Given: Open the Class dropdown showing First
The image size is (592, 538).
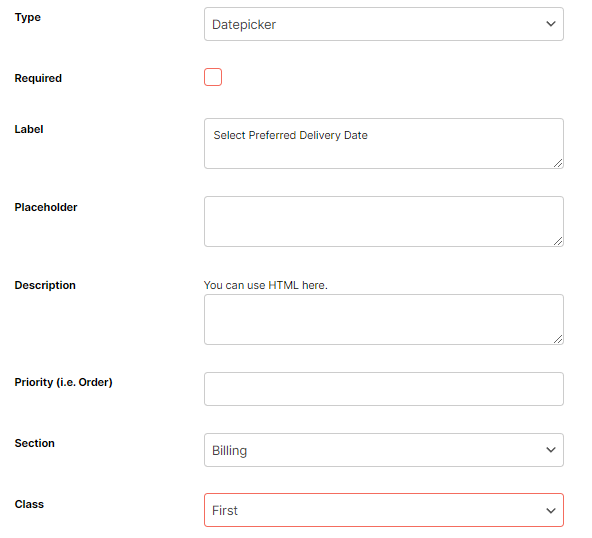Looking at the screenshot, I should [384, 510].
